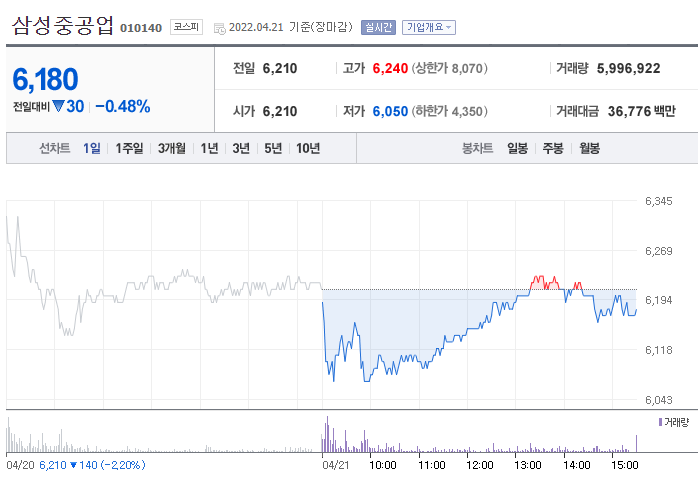Click the 6,269 price axis label
The width and height of the screenshot is (698, 483).
659,251
